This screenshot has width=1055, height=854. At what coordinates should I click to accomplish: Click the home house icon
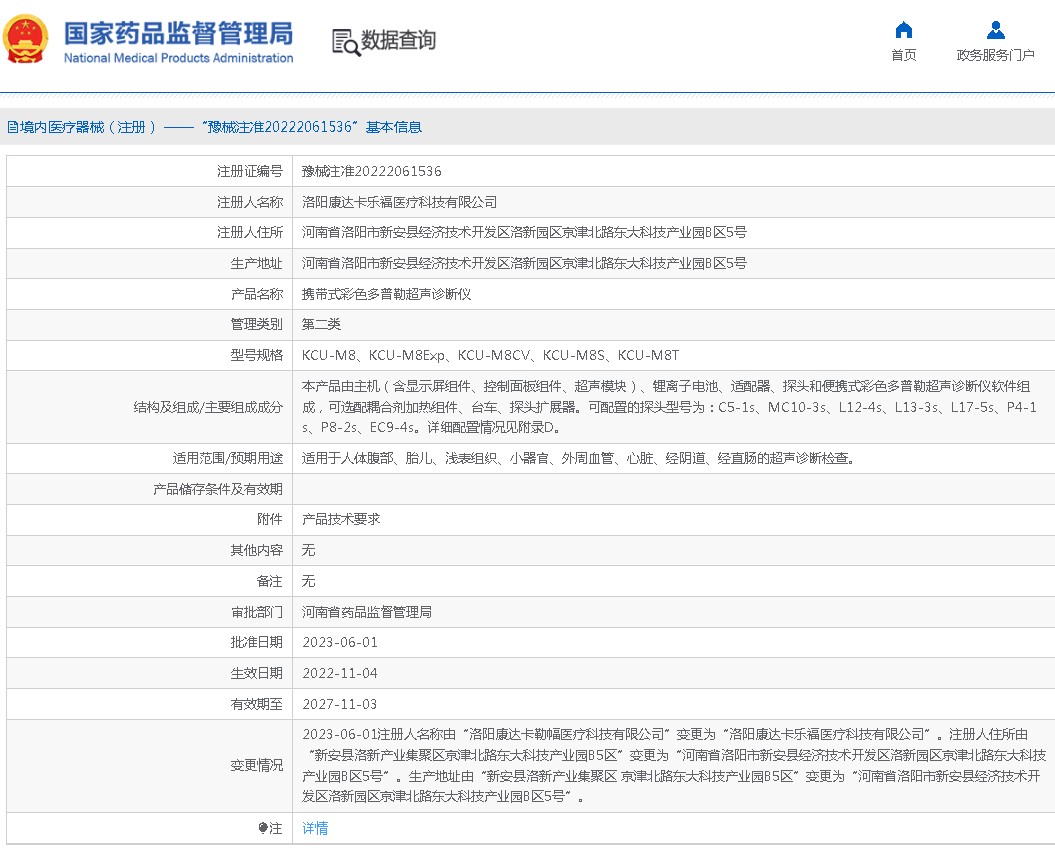pyautogui.click(x=903, y=29)
